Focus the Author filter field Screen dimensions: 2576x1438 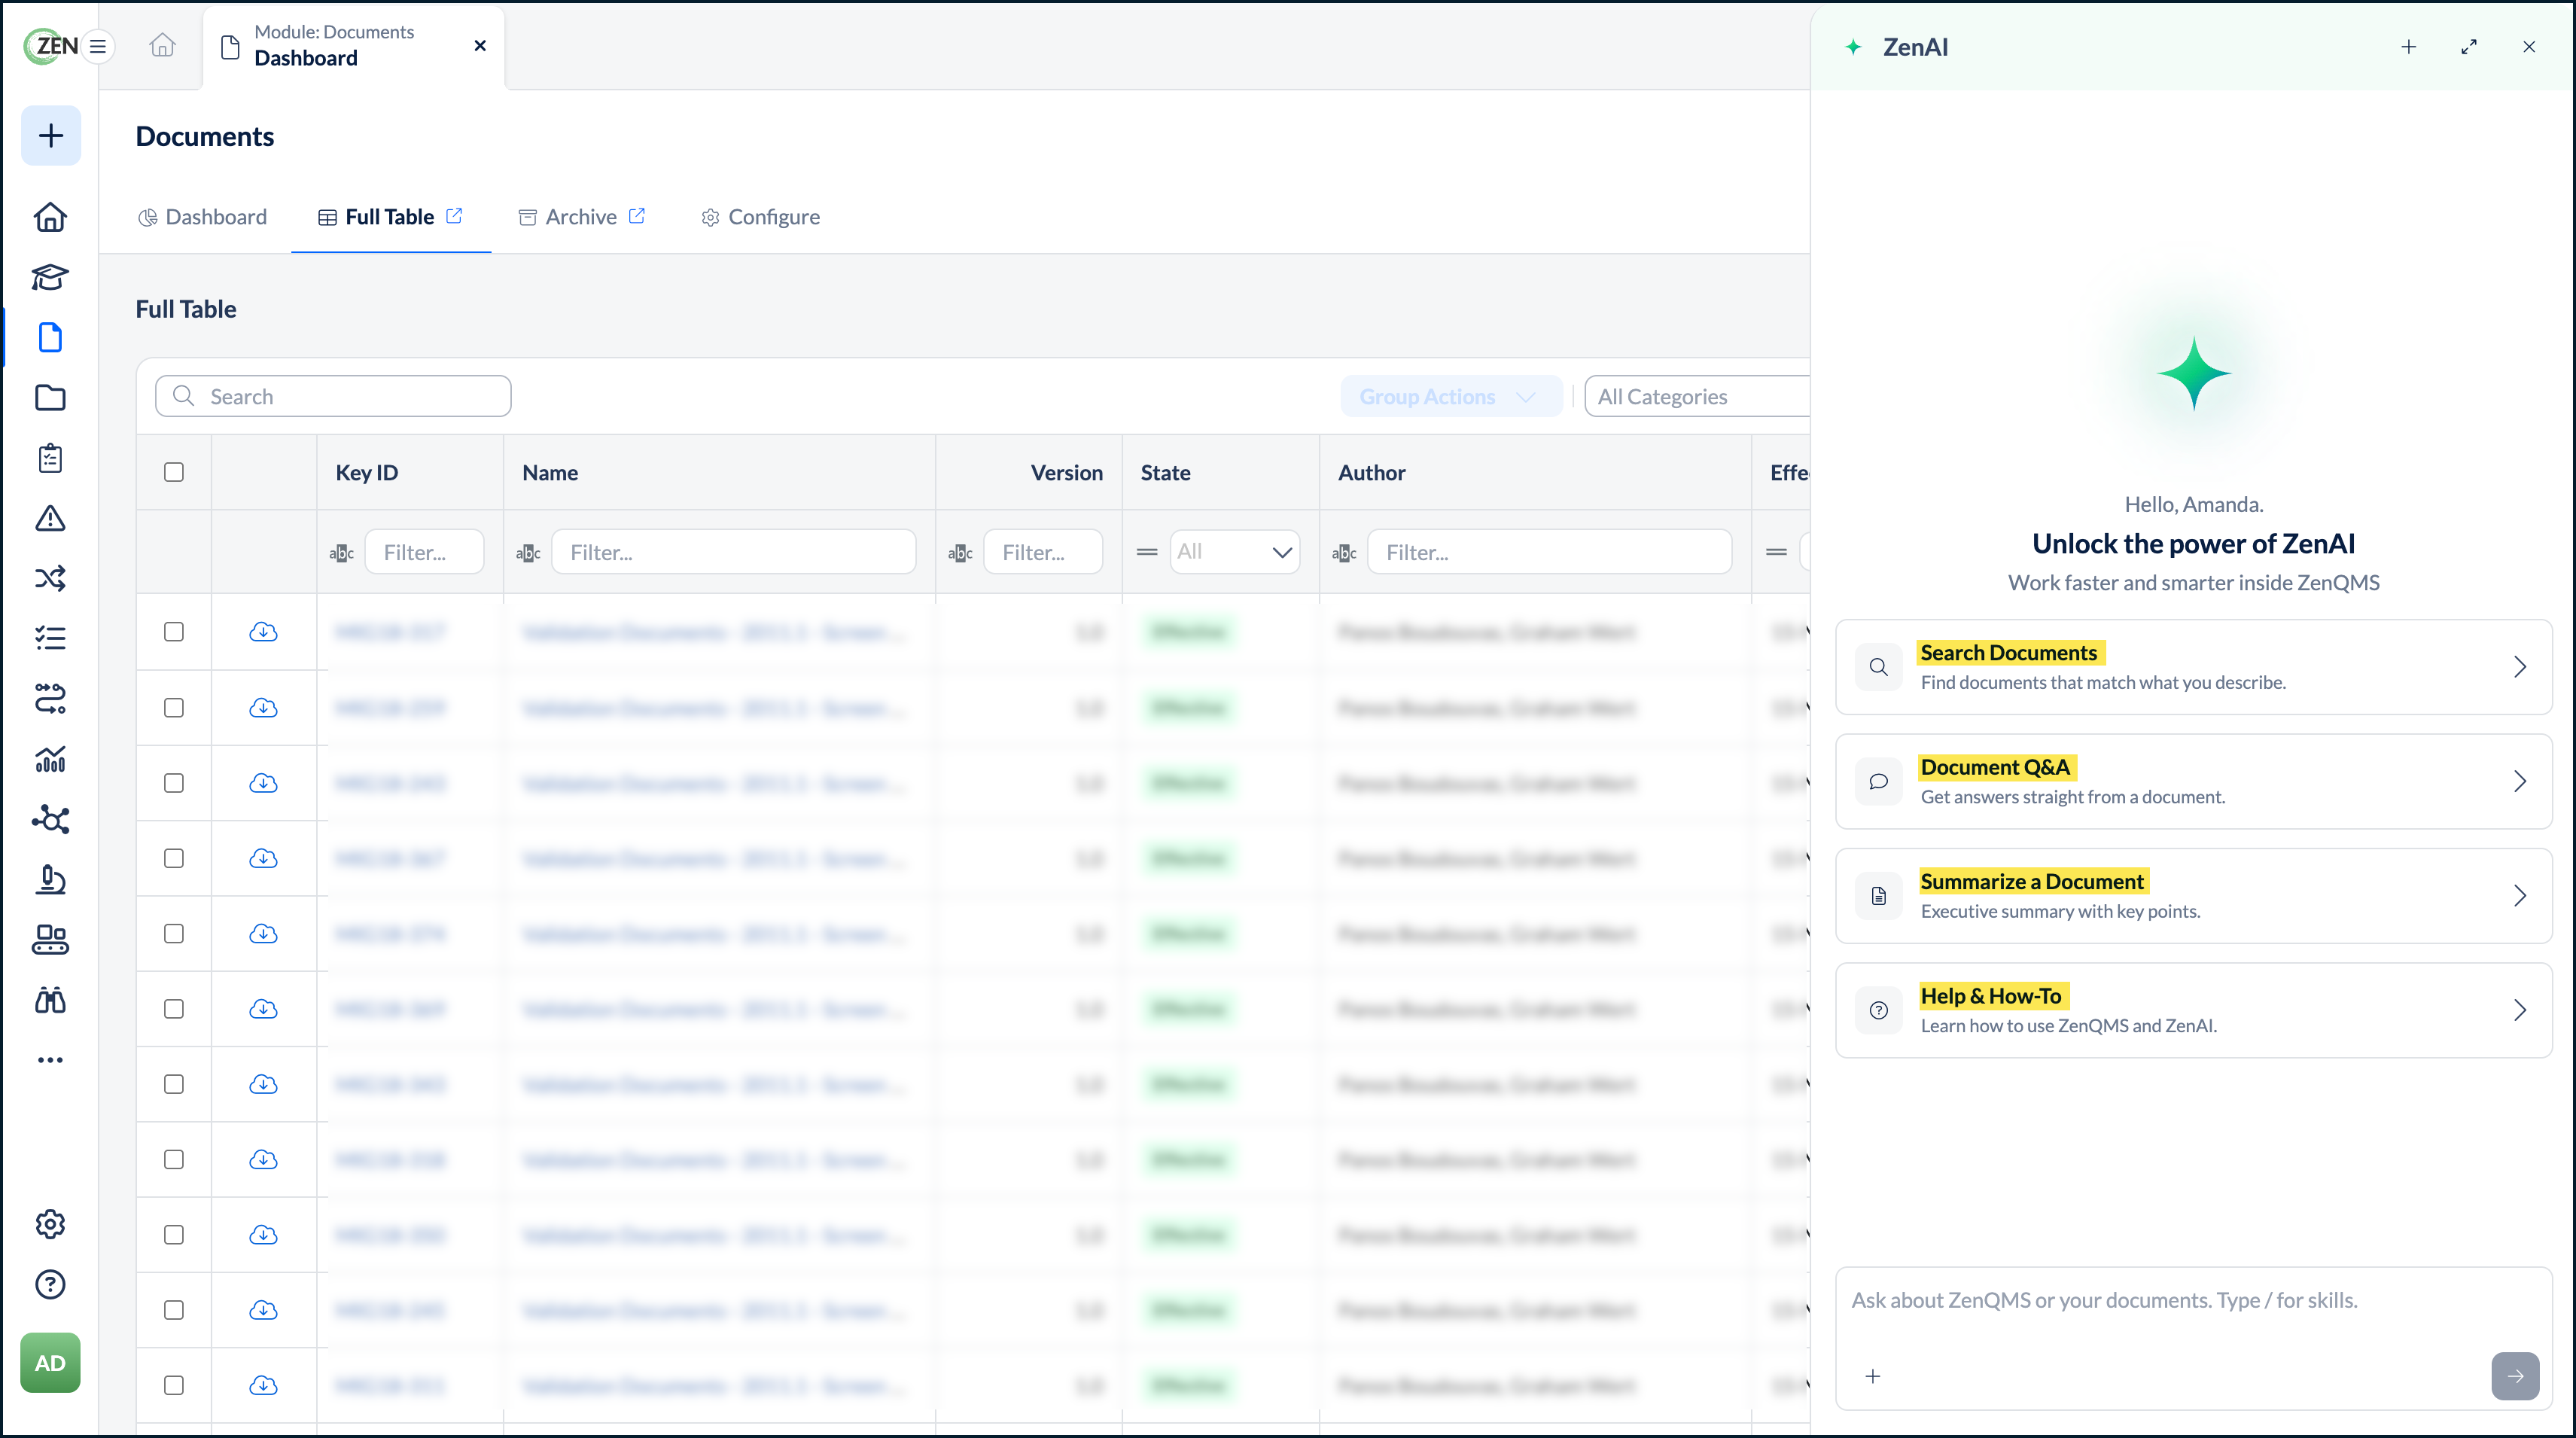1549,552
